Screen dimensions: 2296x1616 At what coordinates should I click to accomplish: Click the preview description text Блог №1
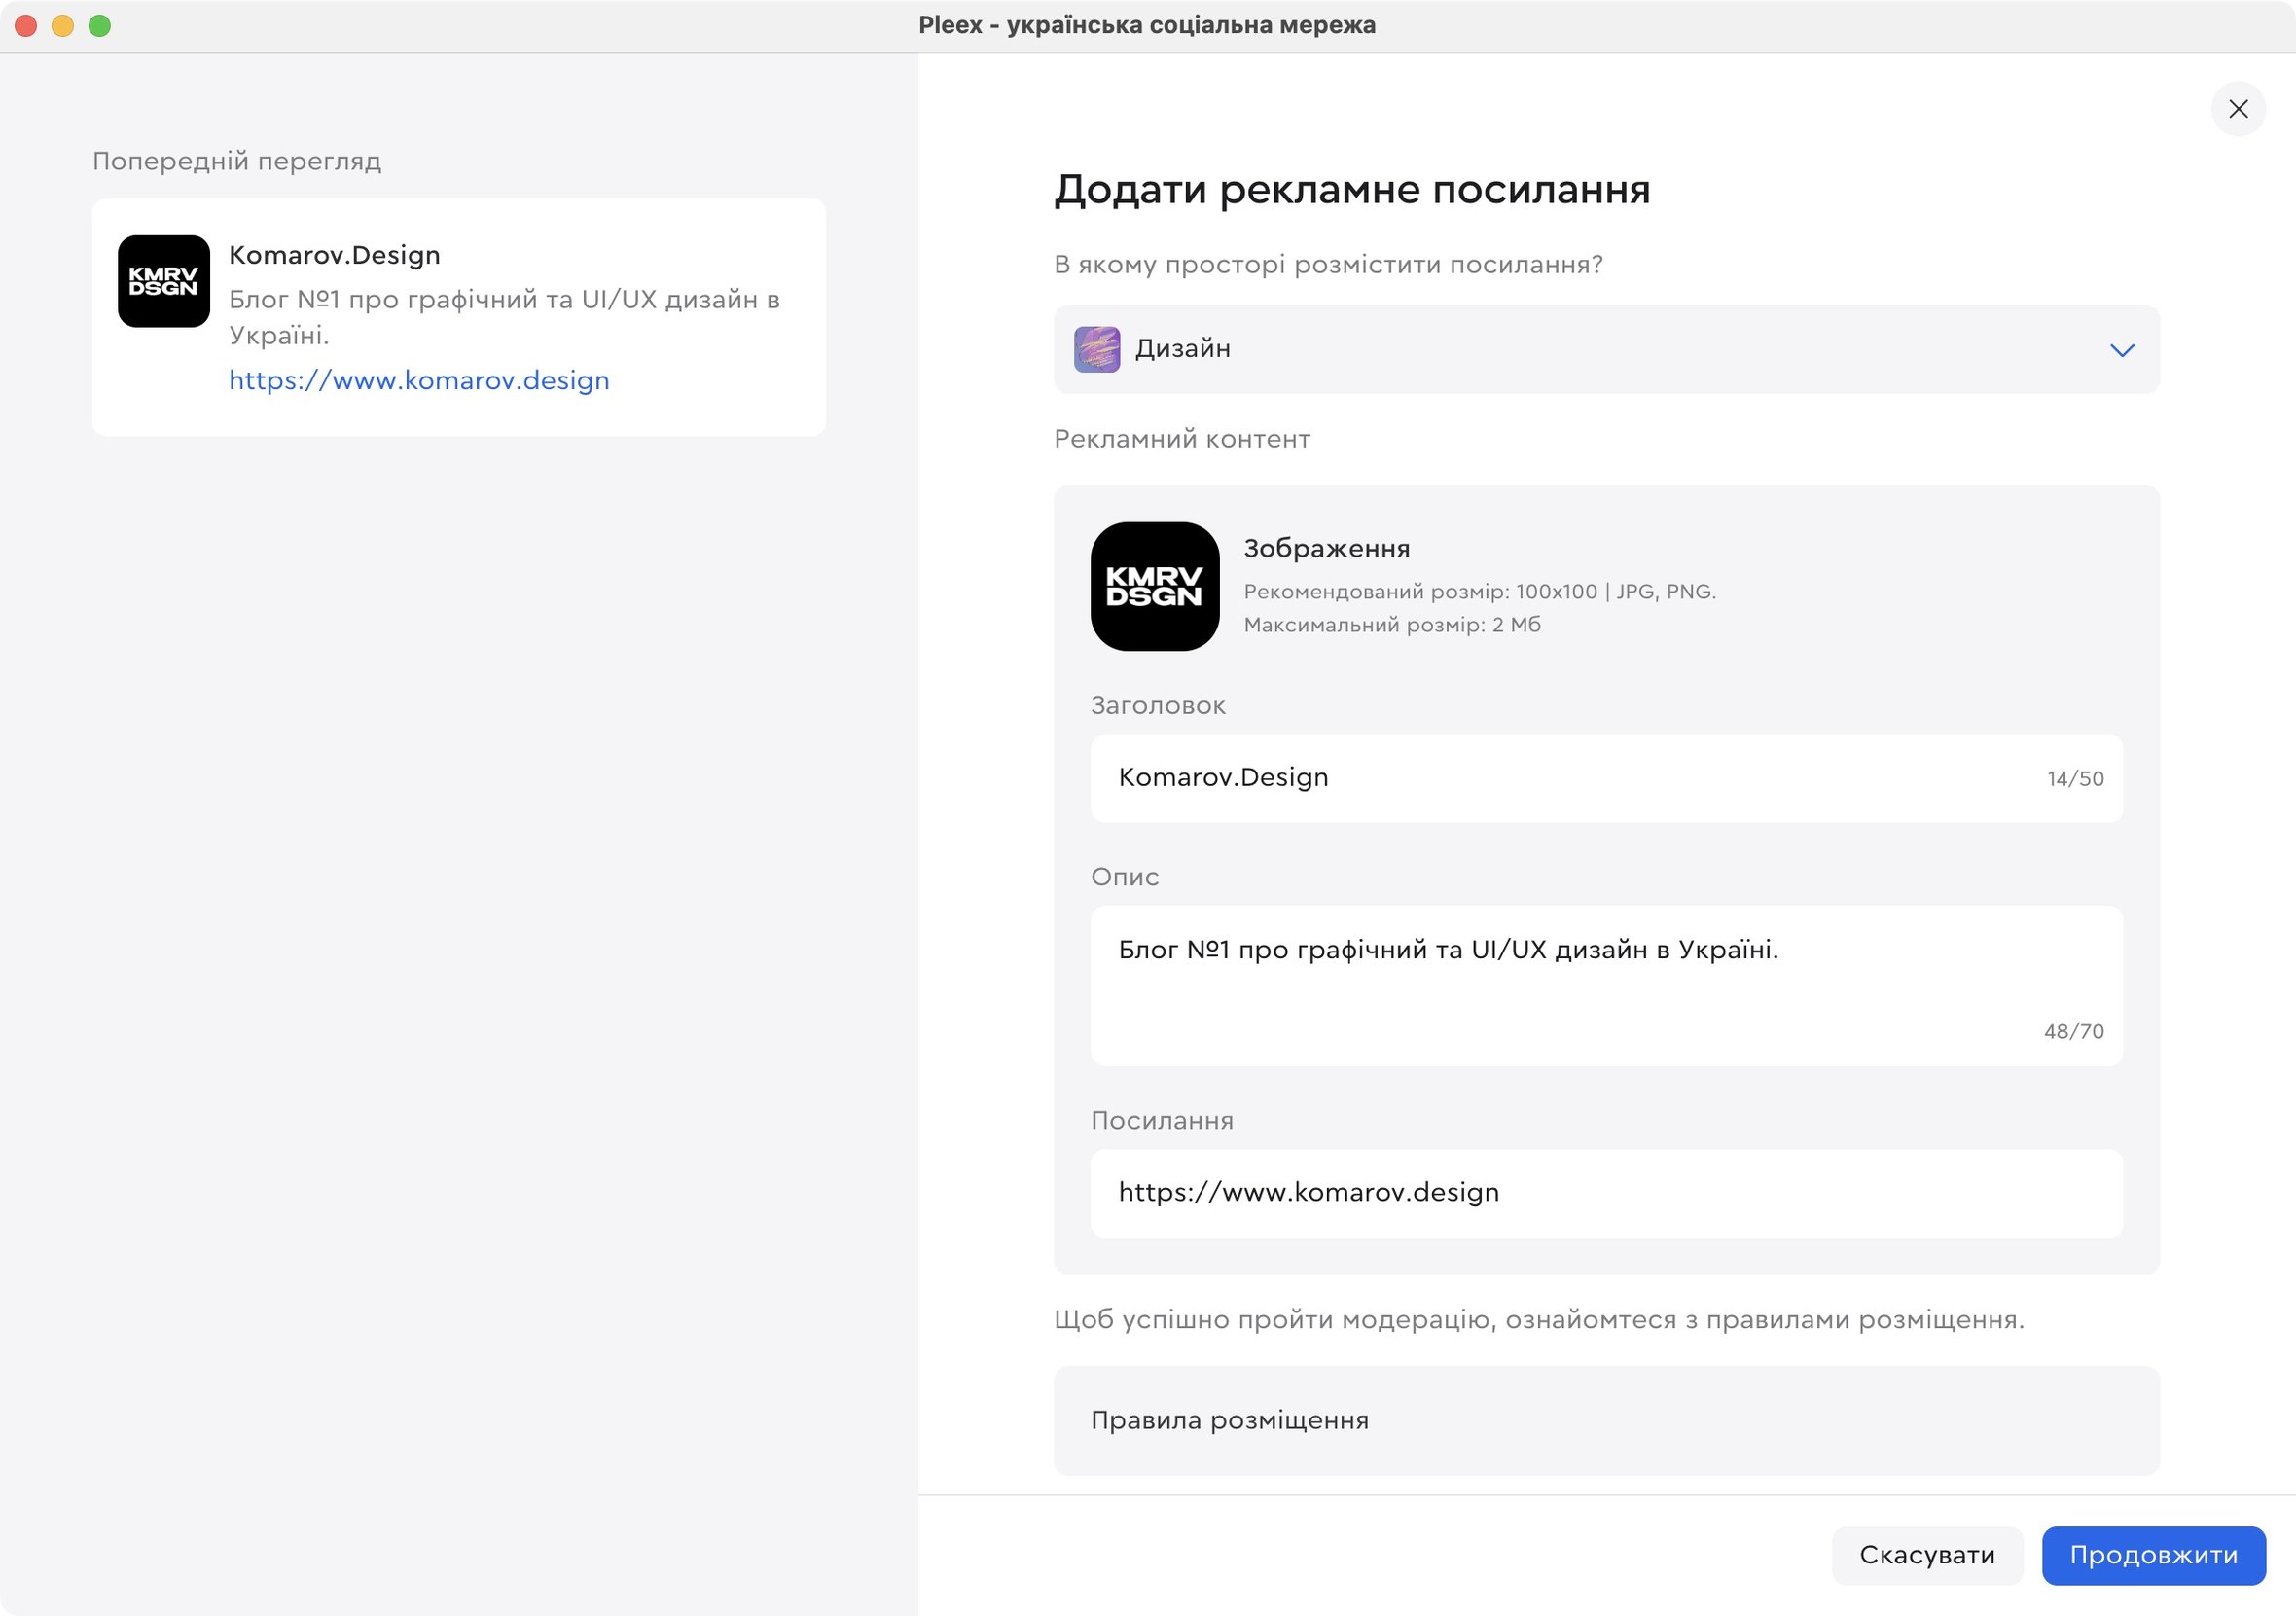[504, 317]
